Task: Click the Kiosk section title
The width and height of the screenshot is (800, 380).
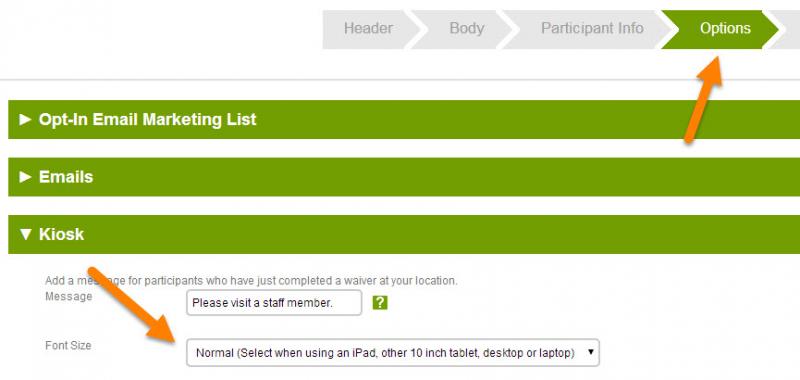Action: pyautogui.click(x=61, y=234)
